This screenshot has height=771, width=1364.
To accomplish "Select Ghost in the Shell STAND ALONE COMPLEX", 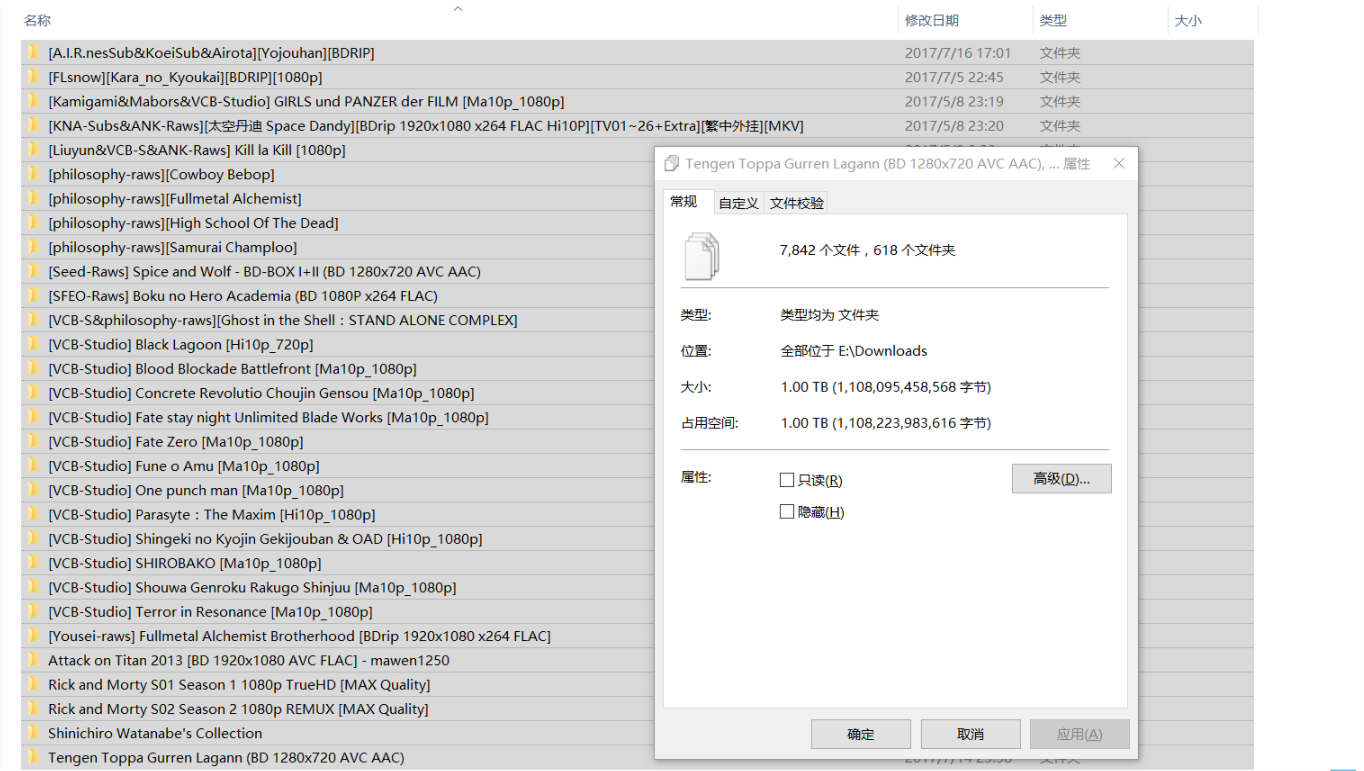I will [283, 320].
